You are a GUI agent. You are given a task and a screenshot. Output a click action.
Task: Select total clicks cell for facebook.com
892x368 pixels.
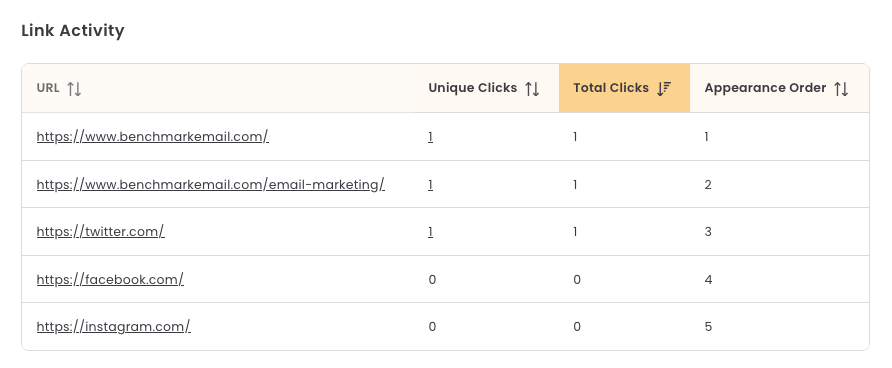point(577,280)
